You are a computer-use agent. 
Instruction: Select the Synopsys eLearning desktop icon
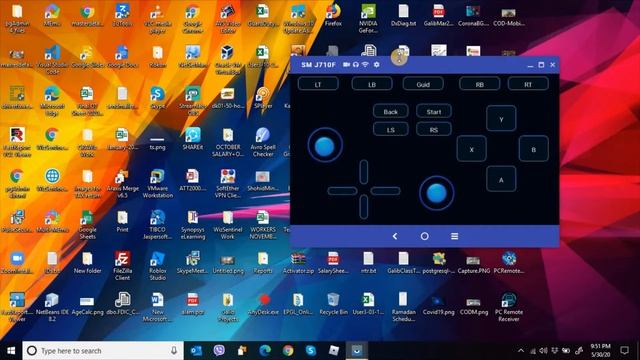[193, 225]
